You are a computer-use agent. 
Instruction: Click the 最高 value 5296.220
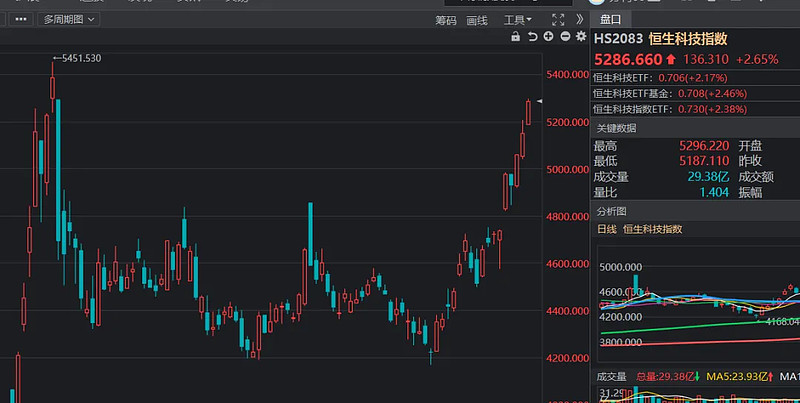[704, 146]
